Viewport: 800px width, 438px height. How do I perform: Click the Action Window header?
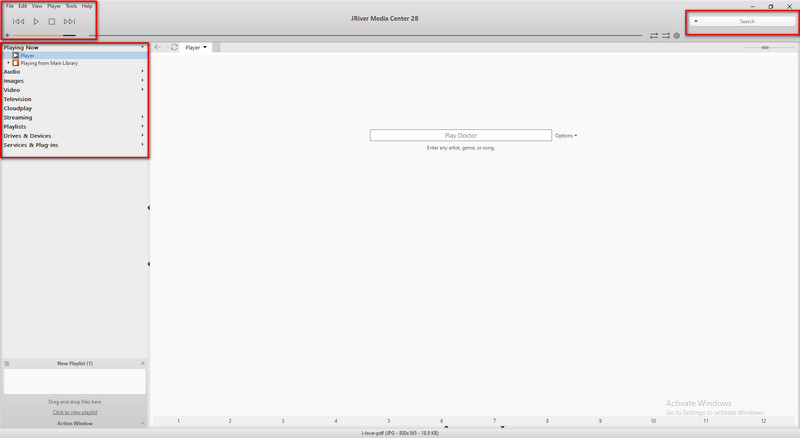click(75, 423)
